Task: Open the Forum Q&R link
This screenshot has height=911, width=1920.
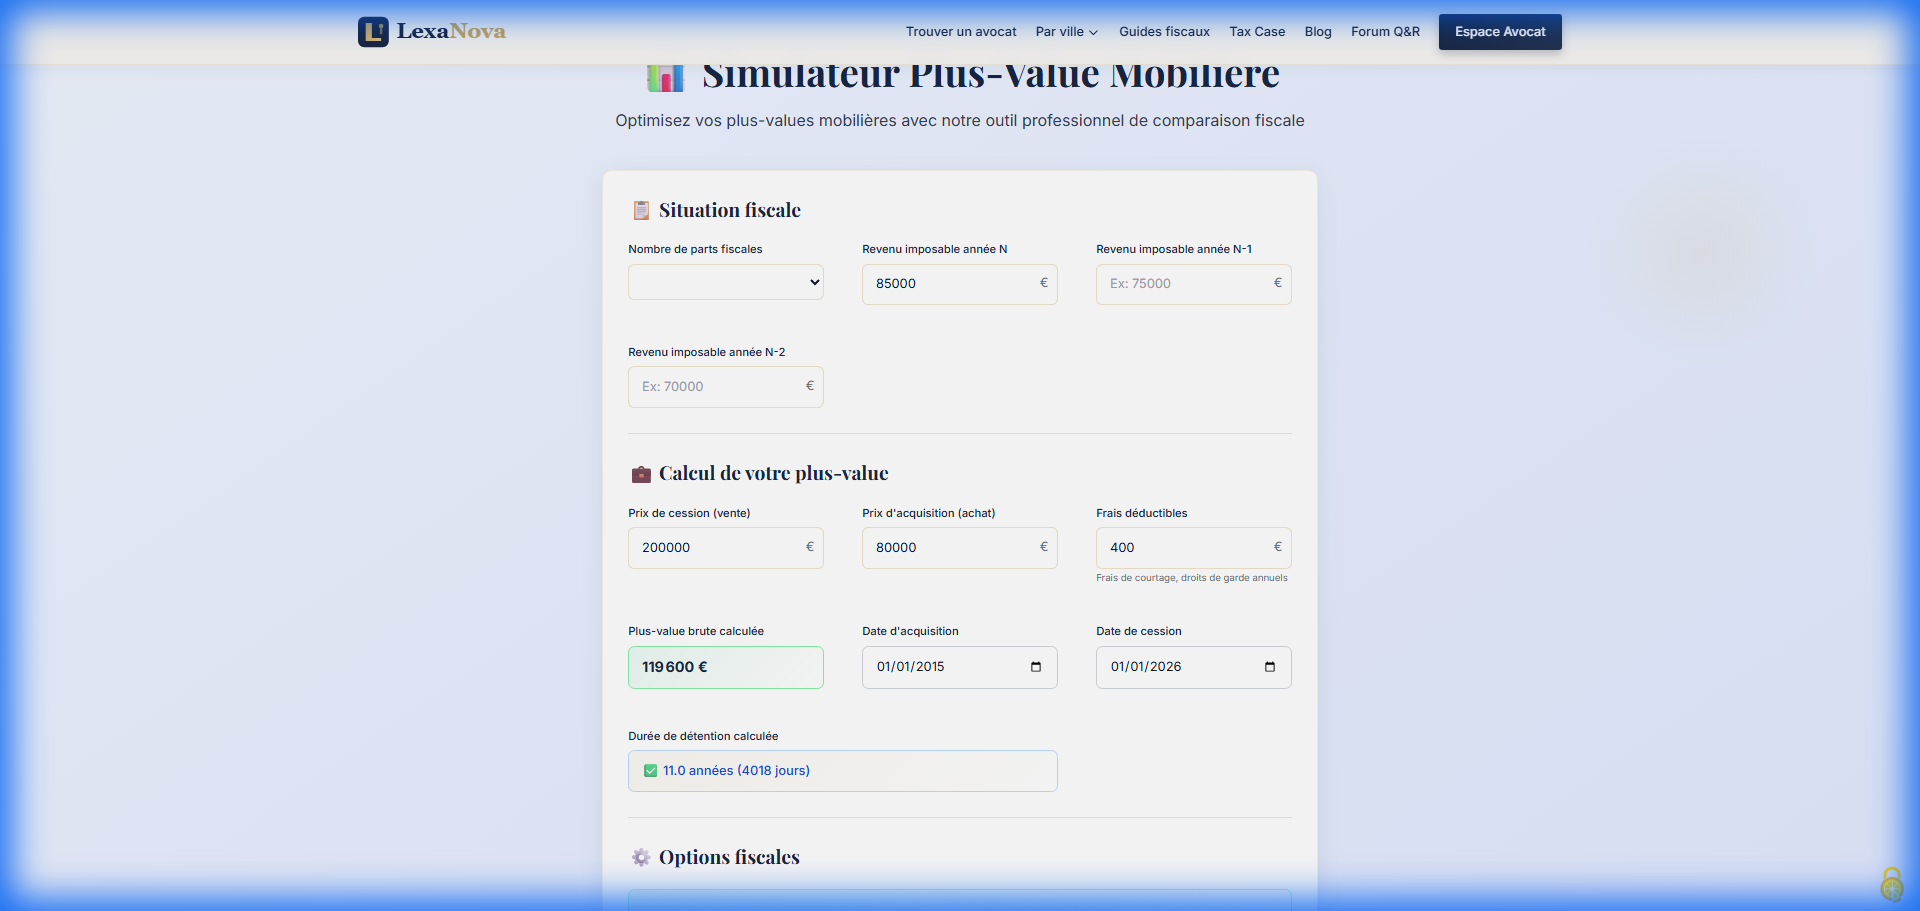Action: click(1385, 32)
